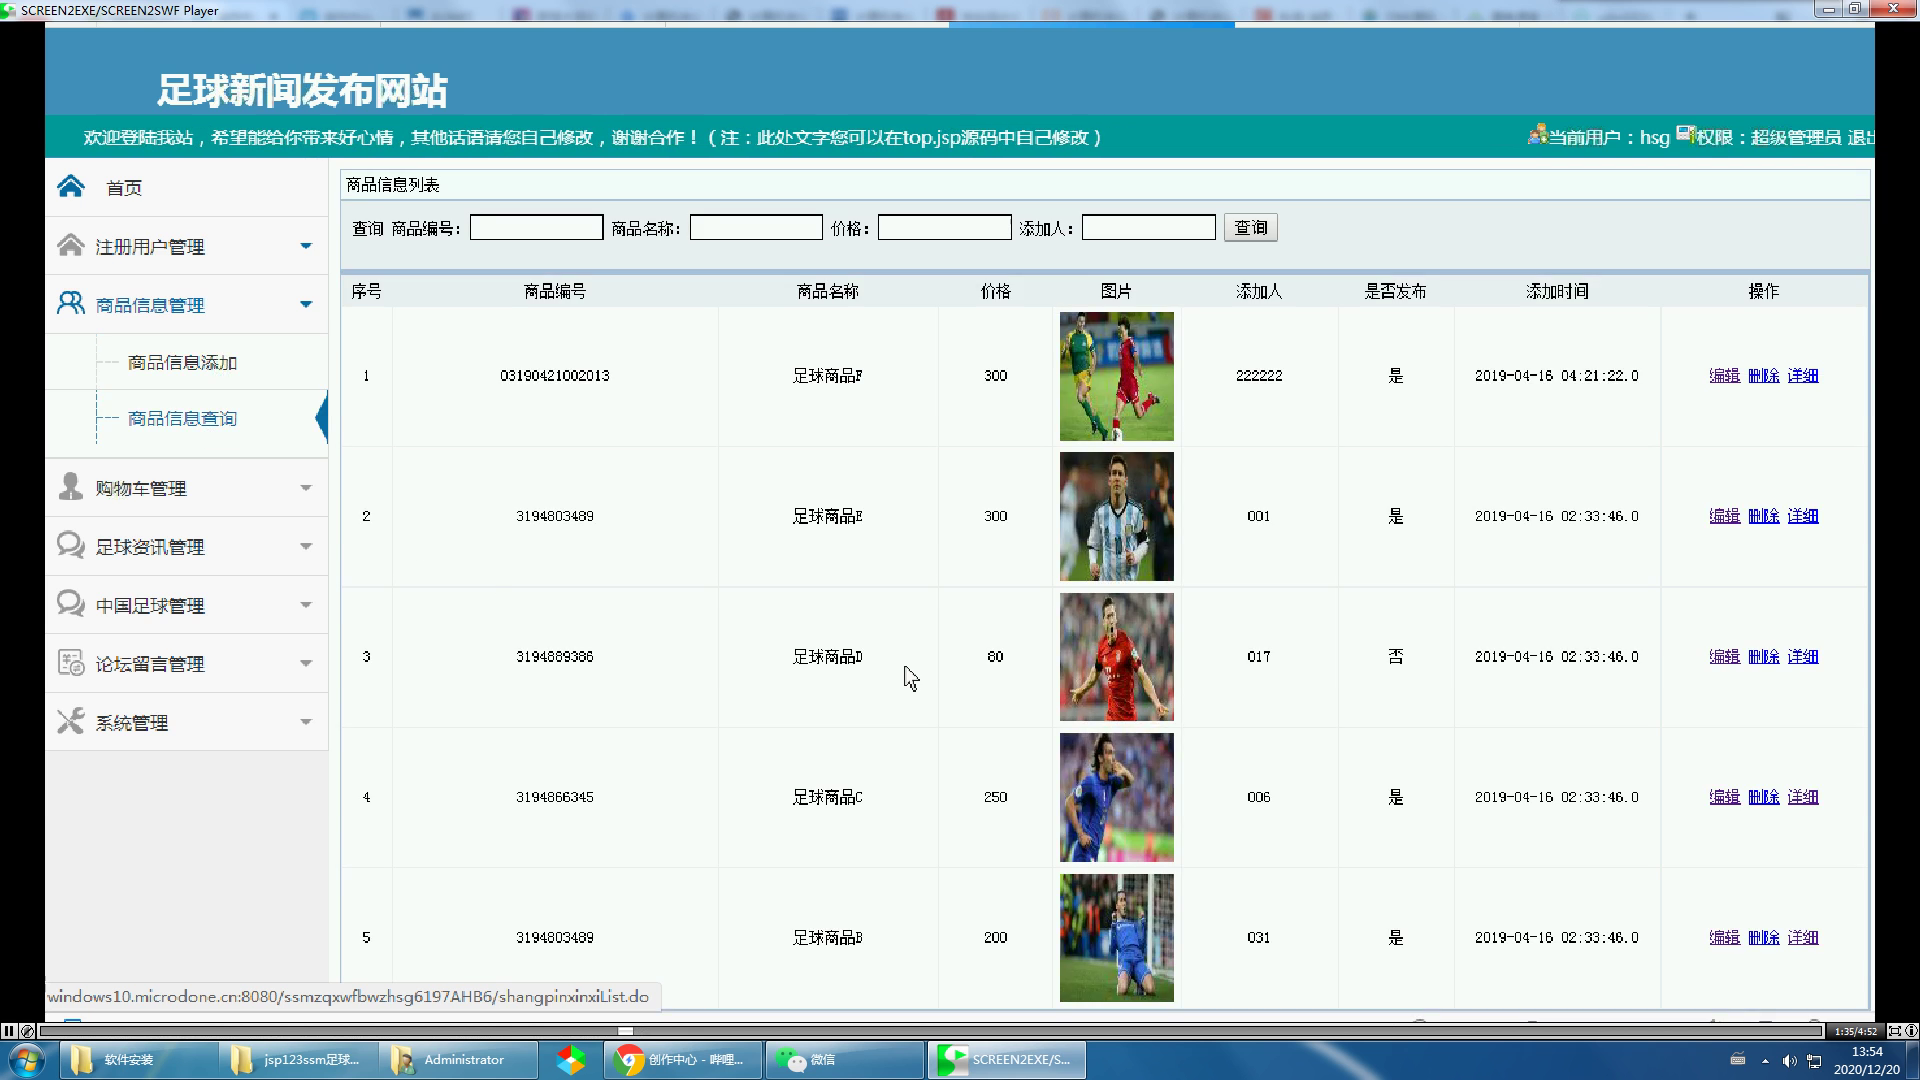Viewport: 1920px width, 1080px height.
Task: Click the 中国足球管理 chat icon
Action: pos(71,604)
